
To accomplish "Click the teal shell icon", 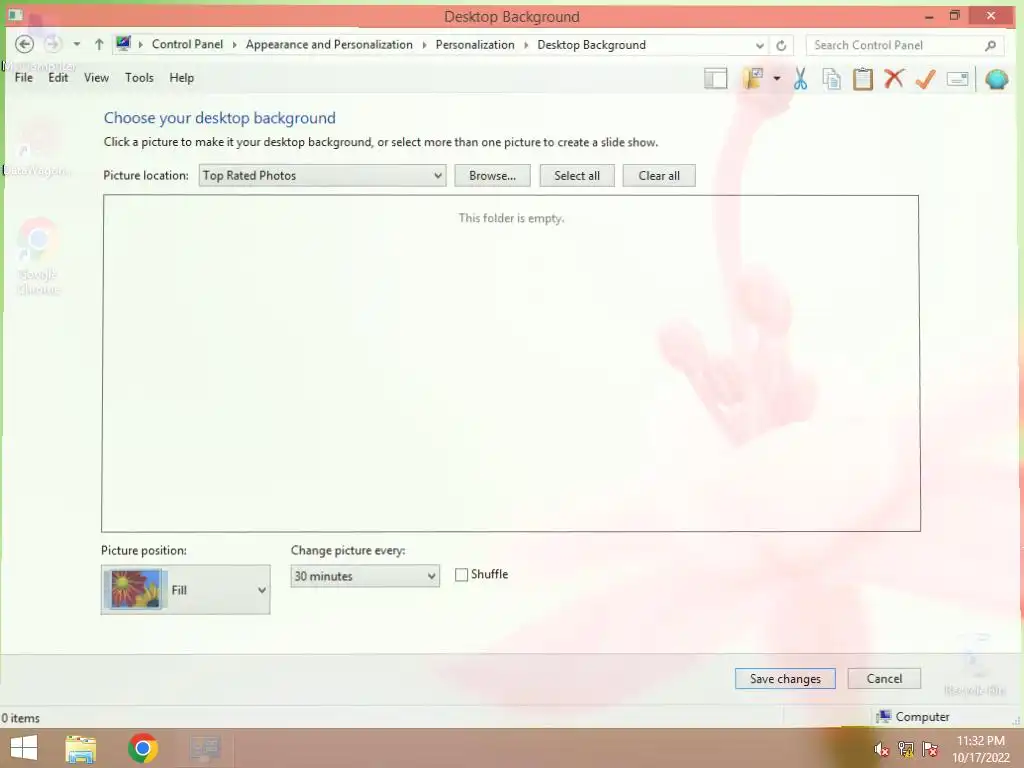I will click(997, 79).
